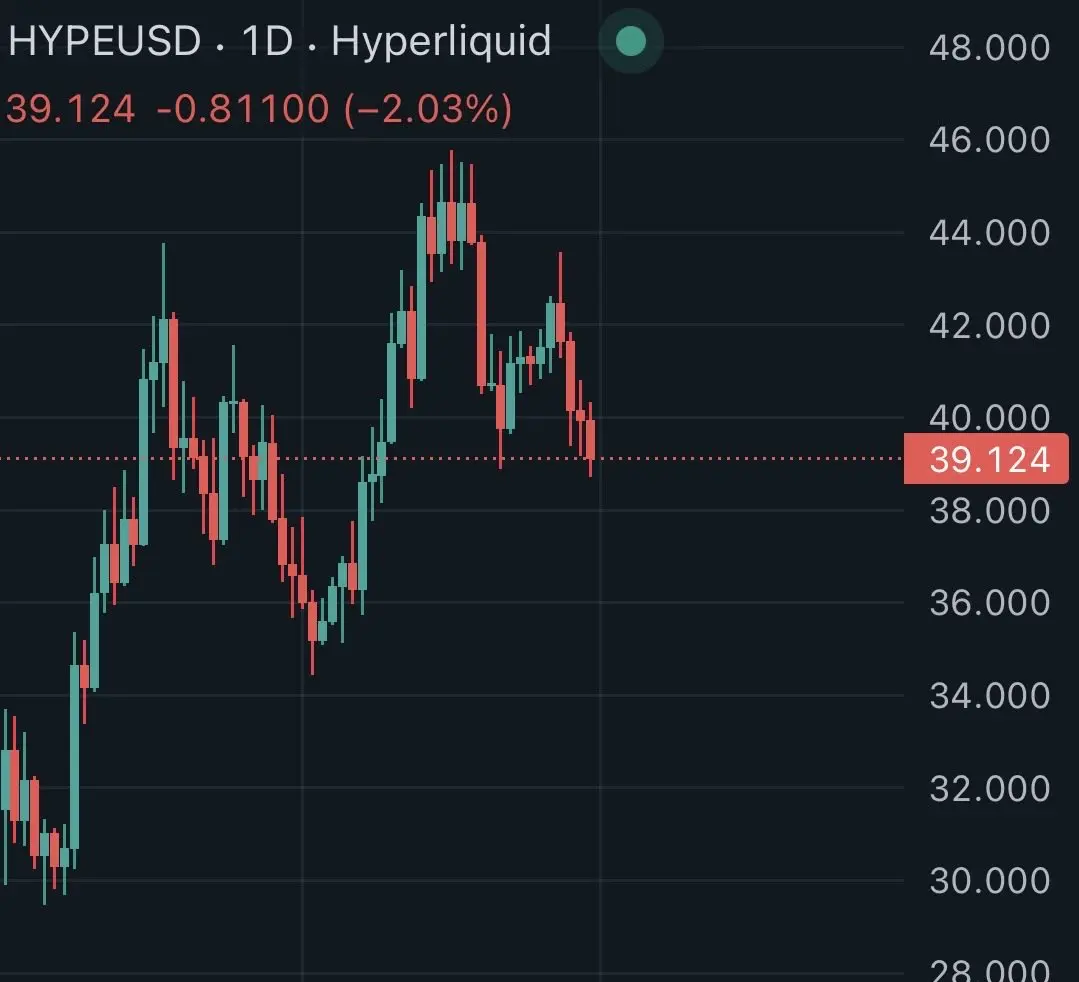Click the −0.81100 change value
The width and height of the screenshot is (1079, 982).
[243, 109]
